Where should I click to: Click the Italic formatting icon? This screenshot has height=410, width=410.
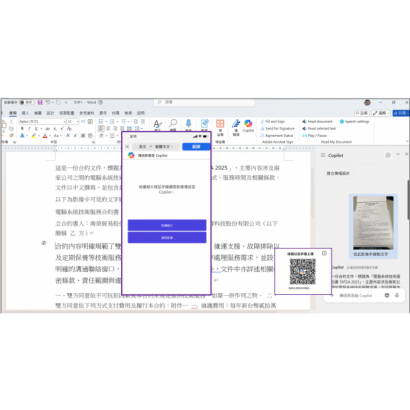[x=29, y=129]
